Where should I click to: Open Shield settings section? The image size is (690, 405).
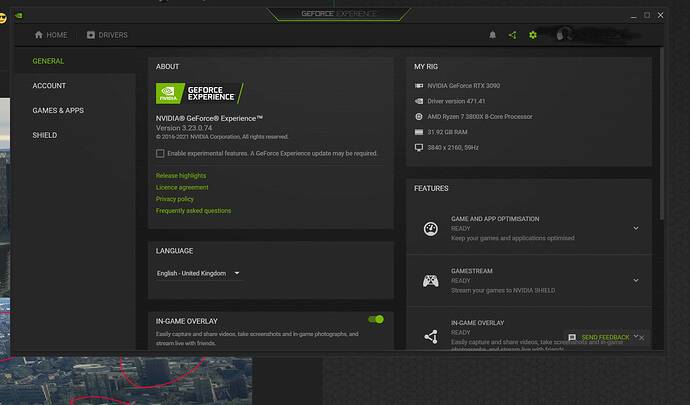click(x=44, y=135)
